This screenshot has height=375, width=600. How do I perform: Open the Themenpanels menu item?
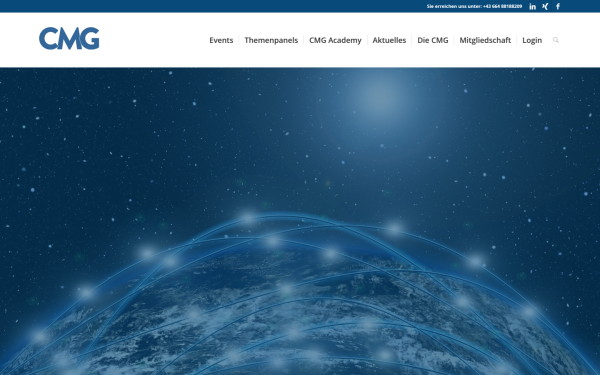coord(271,40)
